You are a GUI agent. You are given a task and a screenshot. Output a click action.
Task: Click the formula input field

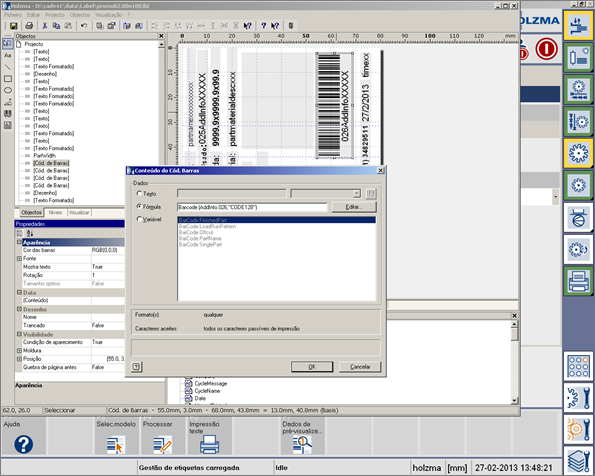pyautogui.click(x=252, y=207)
